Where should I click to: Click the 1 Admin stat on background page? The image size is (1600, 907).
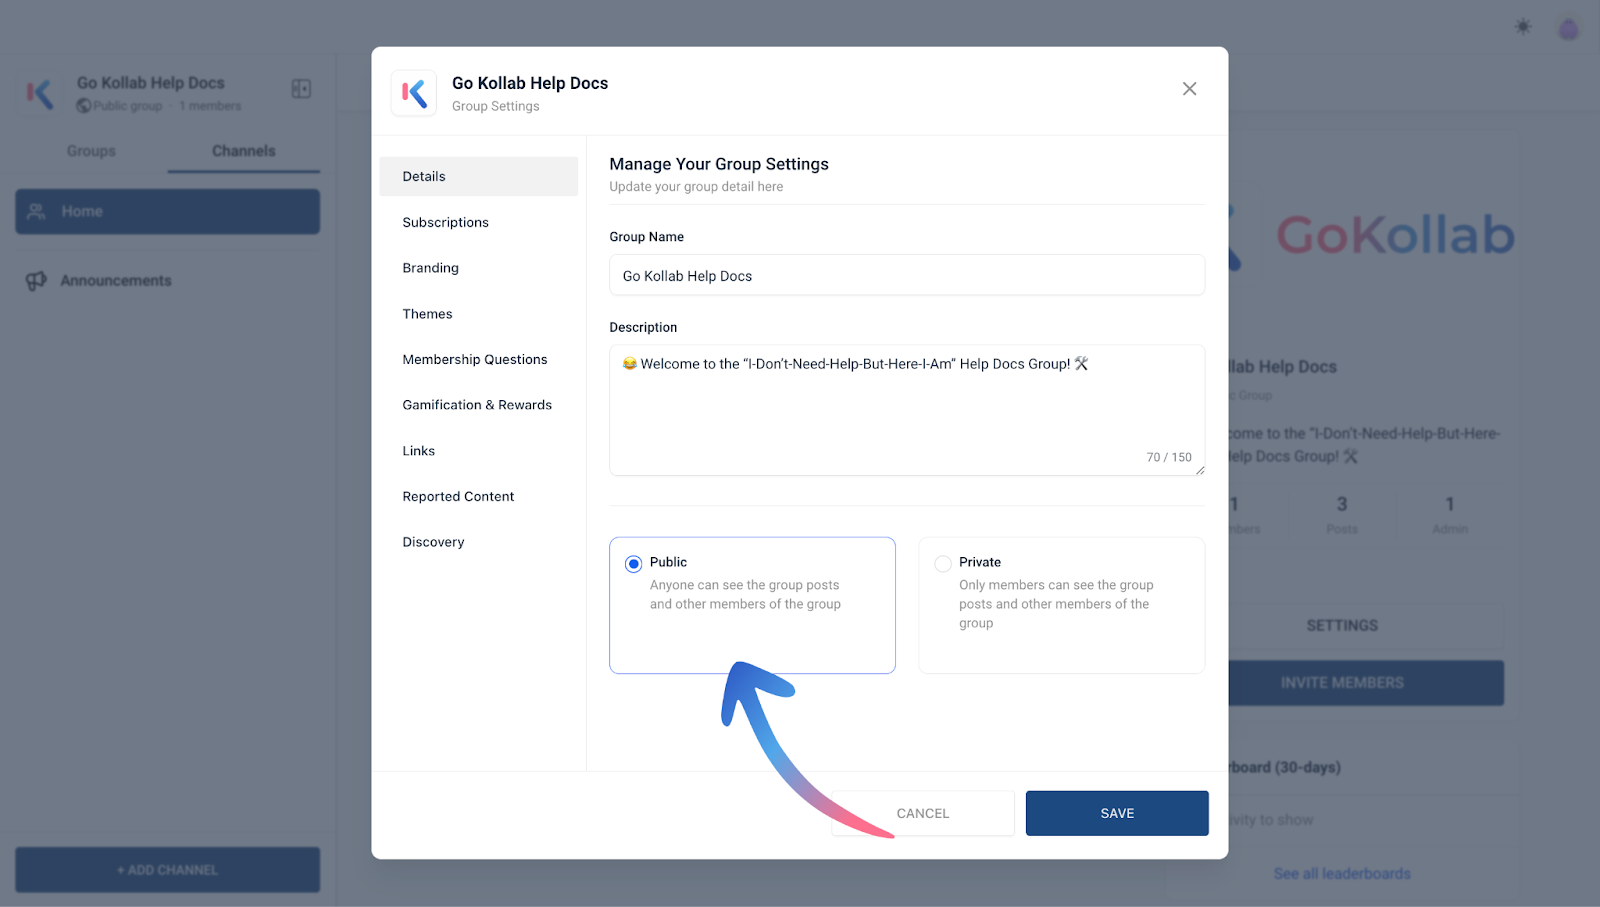1450,514
